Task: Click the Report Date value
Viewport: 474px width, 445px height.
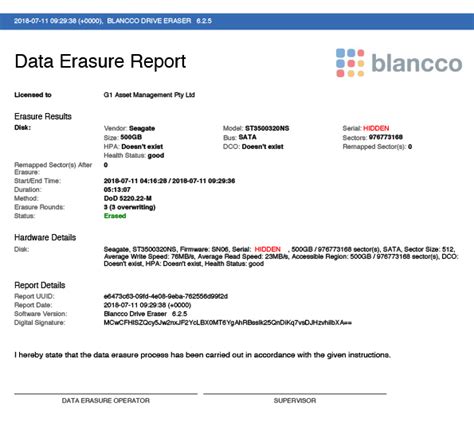Action: click(x=147, y=305)
